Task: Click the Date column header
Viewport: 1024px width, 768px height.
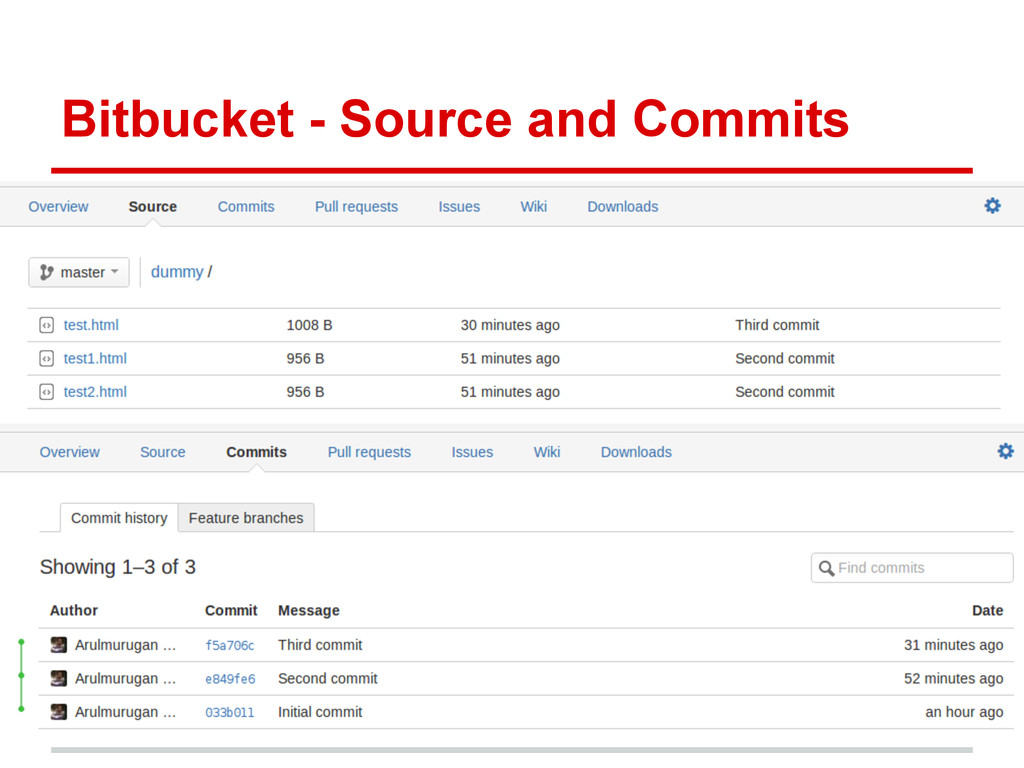Action: coord(987,611)
